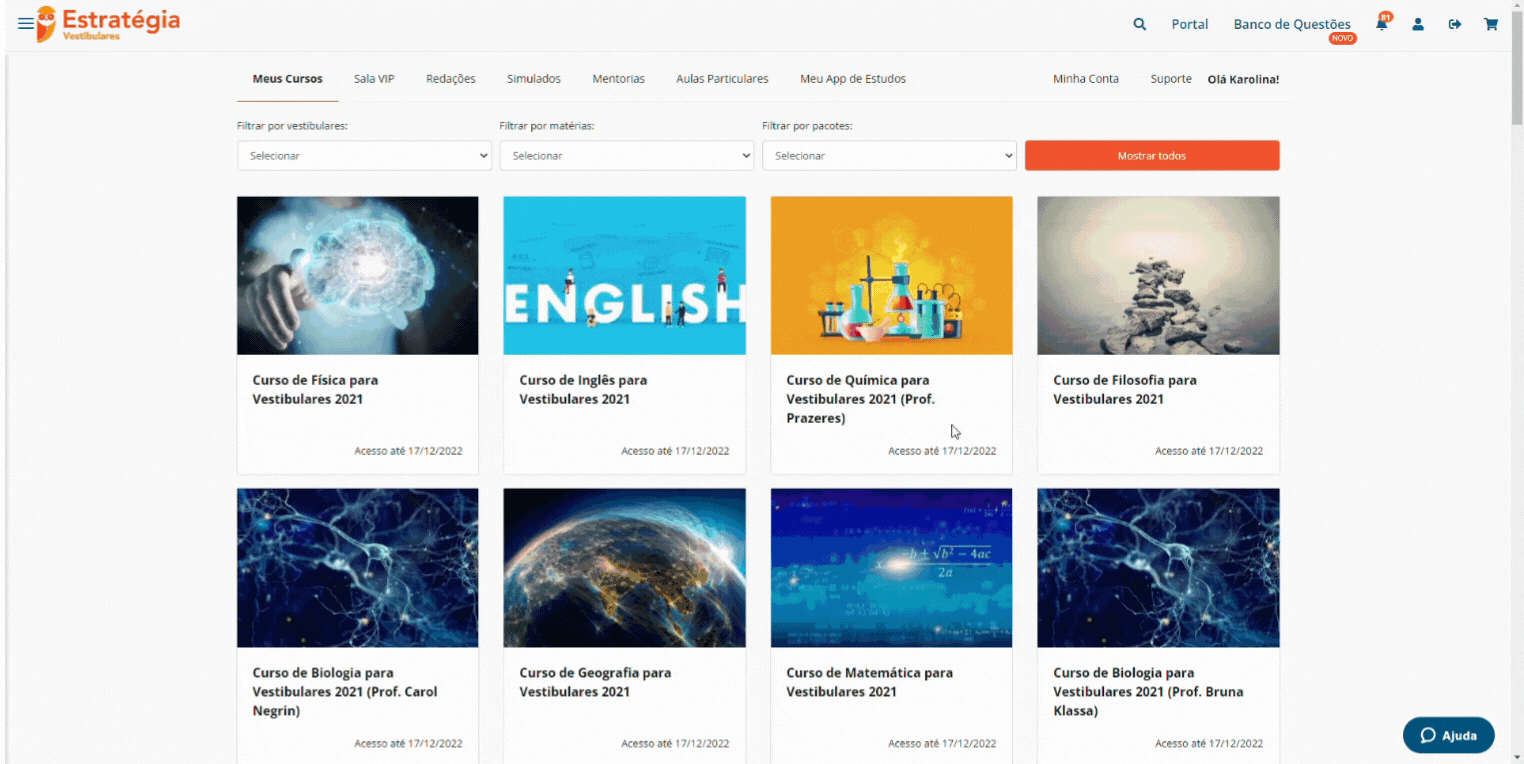
Task: Open the shopping cart icon
Action: tap(1491, 24)
